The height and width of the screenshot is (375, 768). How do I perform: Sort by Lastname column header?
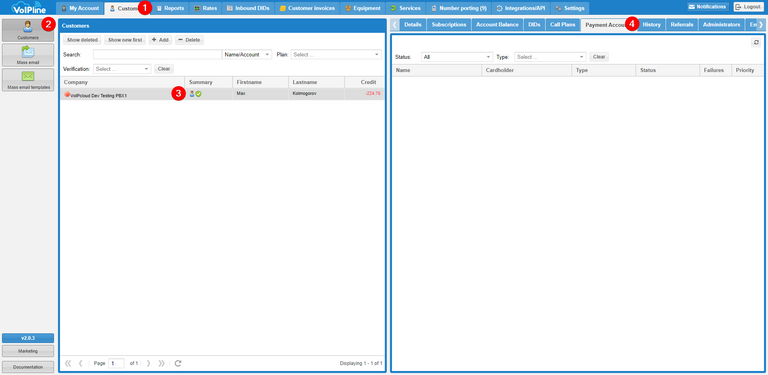pos(316,82)
